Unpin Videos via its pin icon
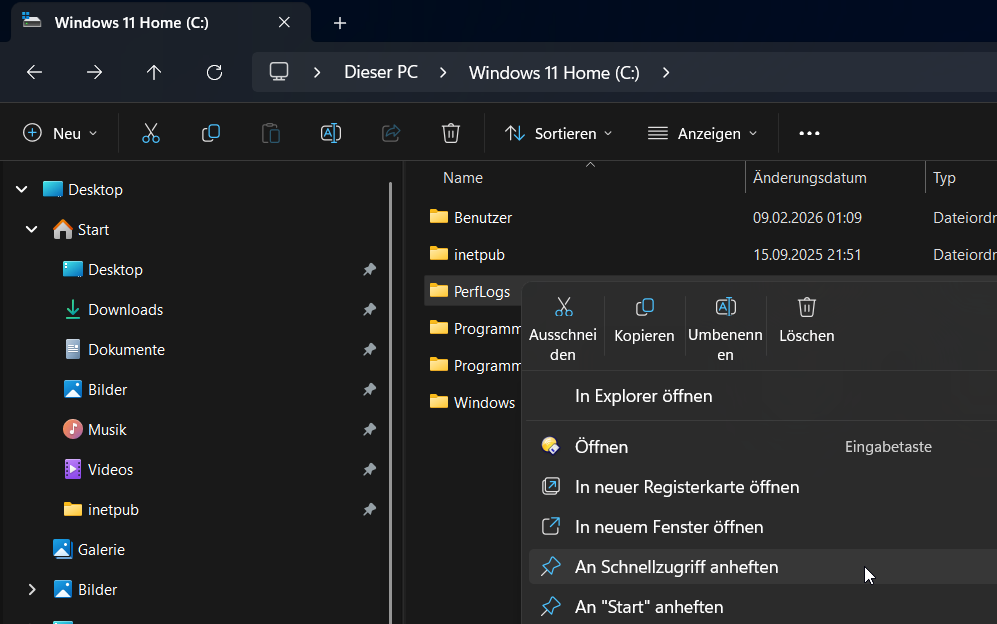Image resolution: width=997 pixels, height=624 pixels. (369, 470)
